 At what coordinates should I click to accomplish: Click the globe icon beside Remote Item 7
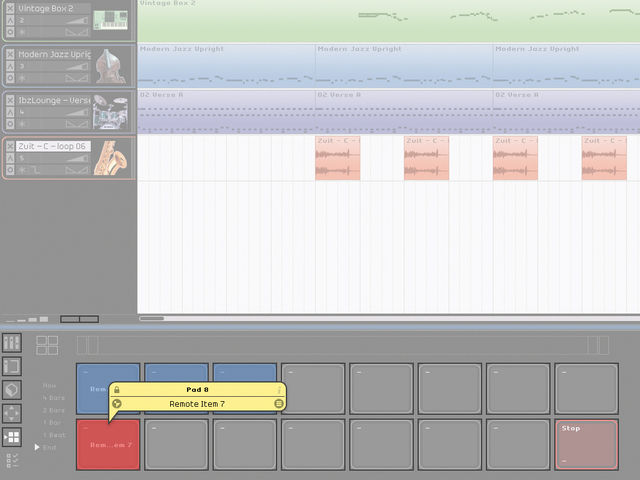click(117, 404)
